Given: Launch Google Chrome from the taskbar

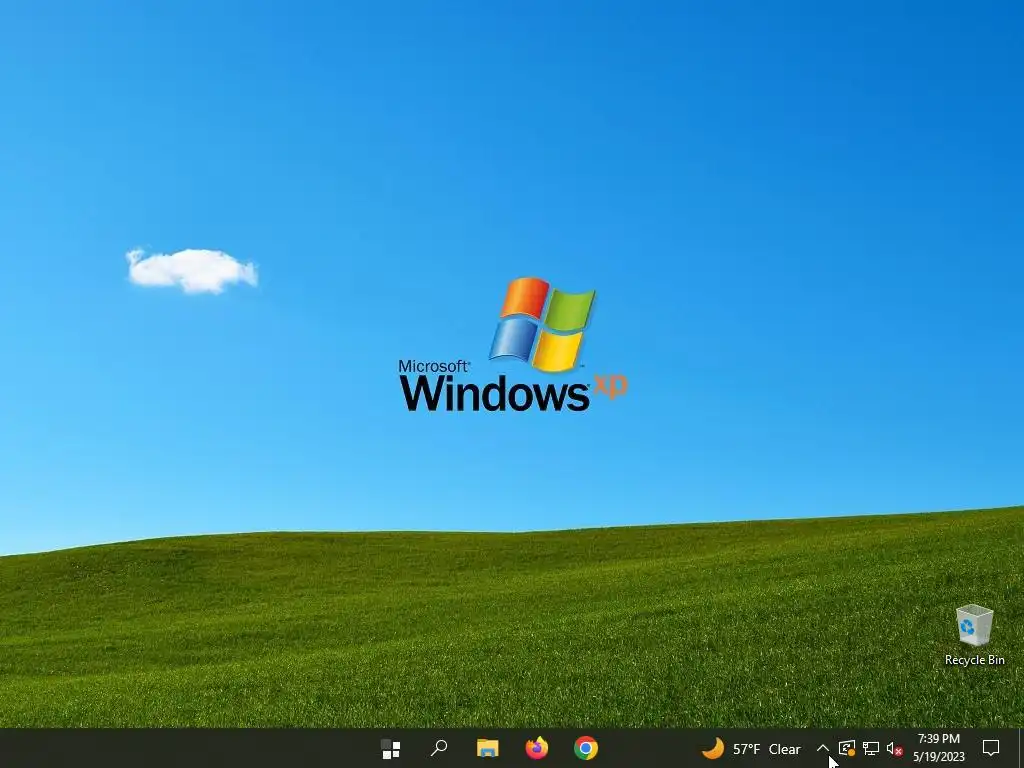Looking at the screenshot, I should [586, 748].
